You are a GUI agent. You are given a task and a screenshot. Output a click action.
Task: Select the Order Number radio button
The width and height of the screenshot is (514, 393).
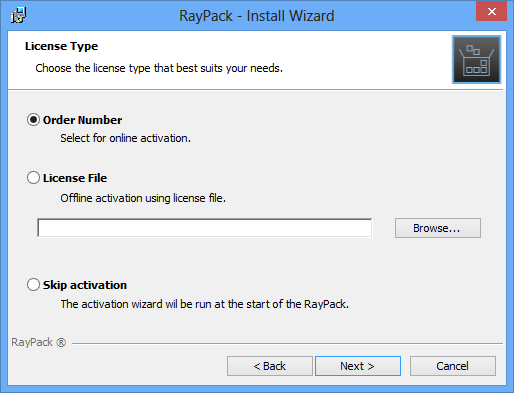click(33, 120)
